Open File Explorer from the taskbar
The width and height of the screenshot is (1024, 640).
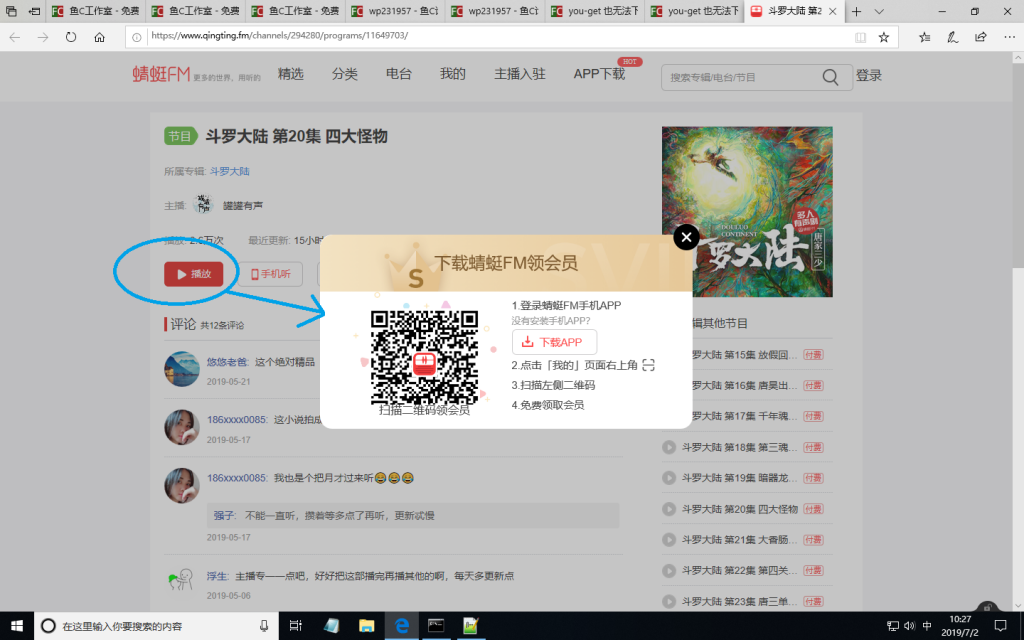pos(366,626)
